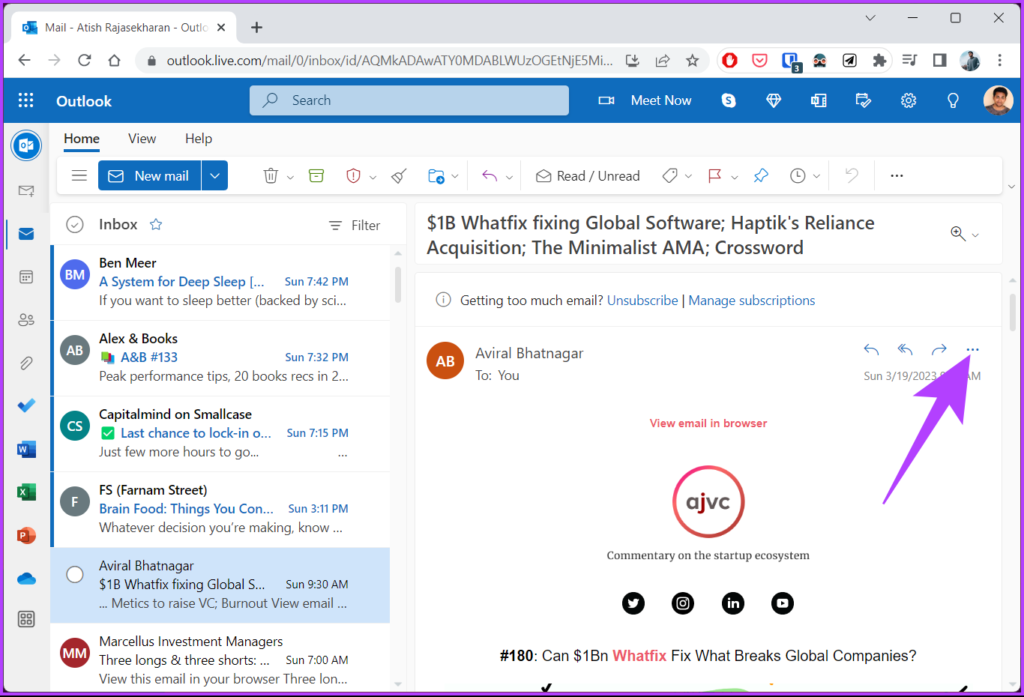This screenshot has width=1024, height=697.
Task: Open the Calendar in the left sidebar
Action: pyautogui.click(x=26, y=277)
